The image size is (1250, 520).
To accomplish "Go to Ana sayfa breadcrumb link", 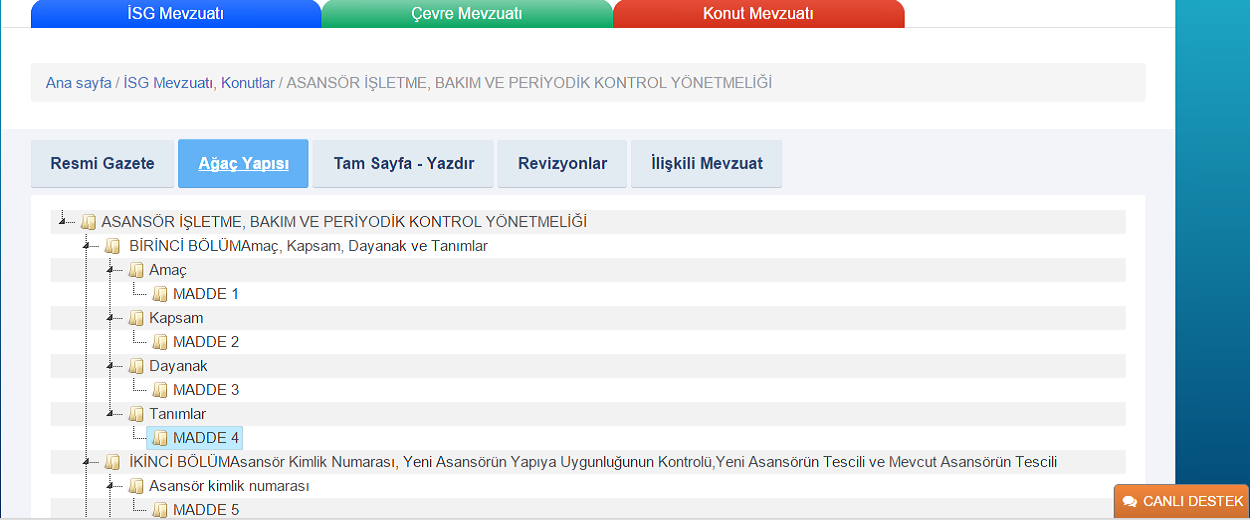I will [79, 83].
